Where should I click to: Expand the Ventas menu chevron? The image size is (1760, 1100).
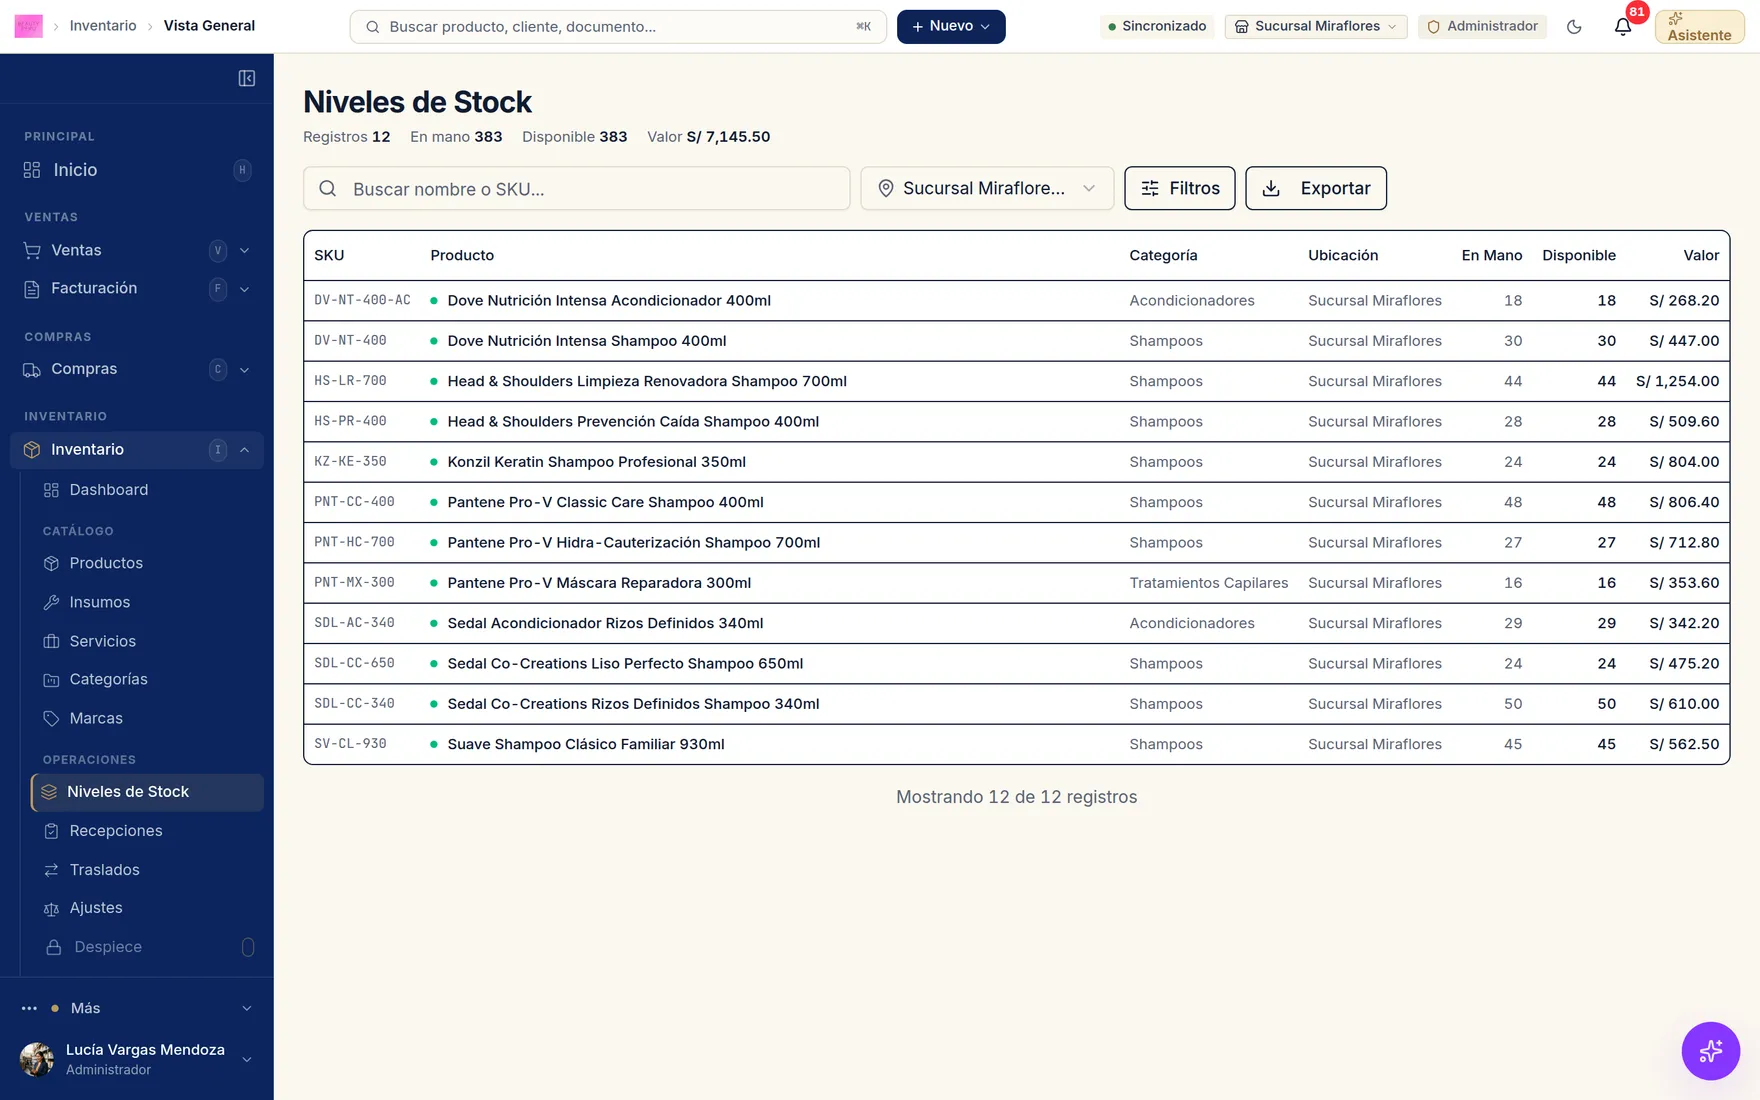click(x=245, y=251)
